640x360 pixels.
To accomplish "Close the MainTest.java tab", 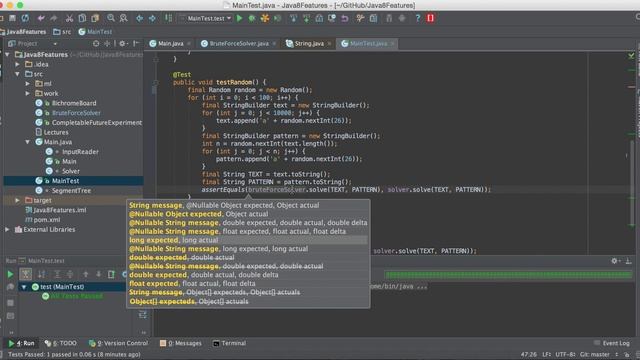I will (x=393, y=43).
